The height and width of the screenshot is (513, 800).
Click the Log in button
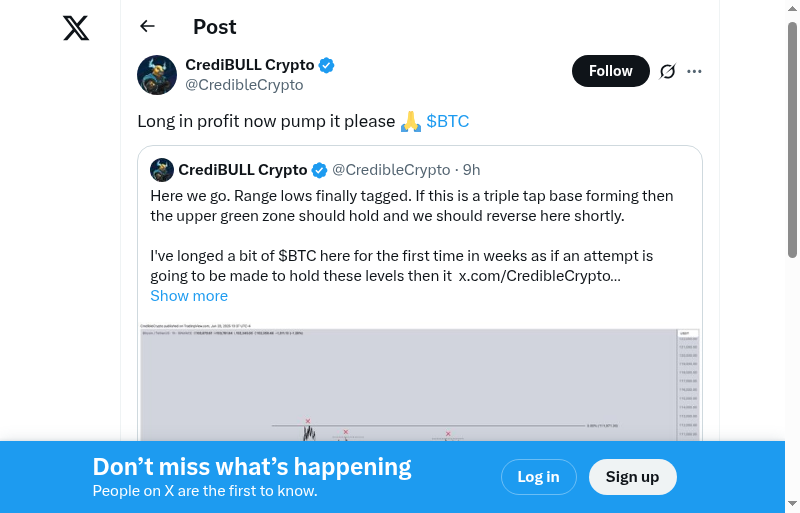pyautogui.click(x=538, y=477)
